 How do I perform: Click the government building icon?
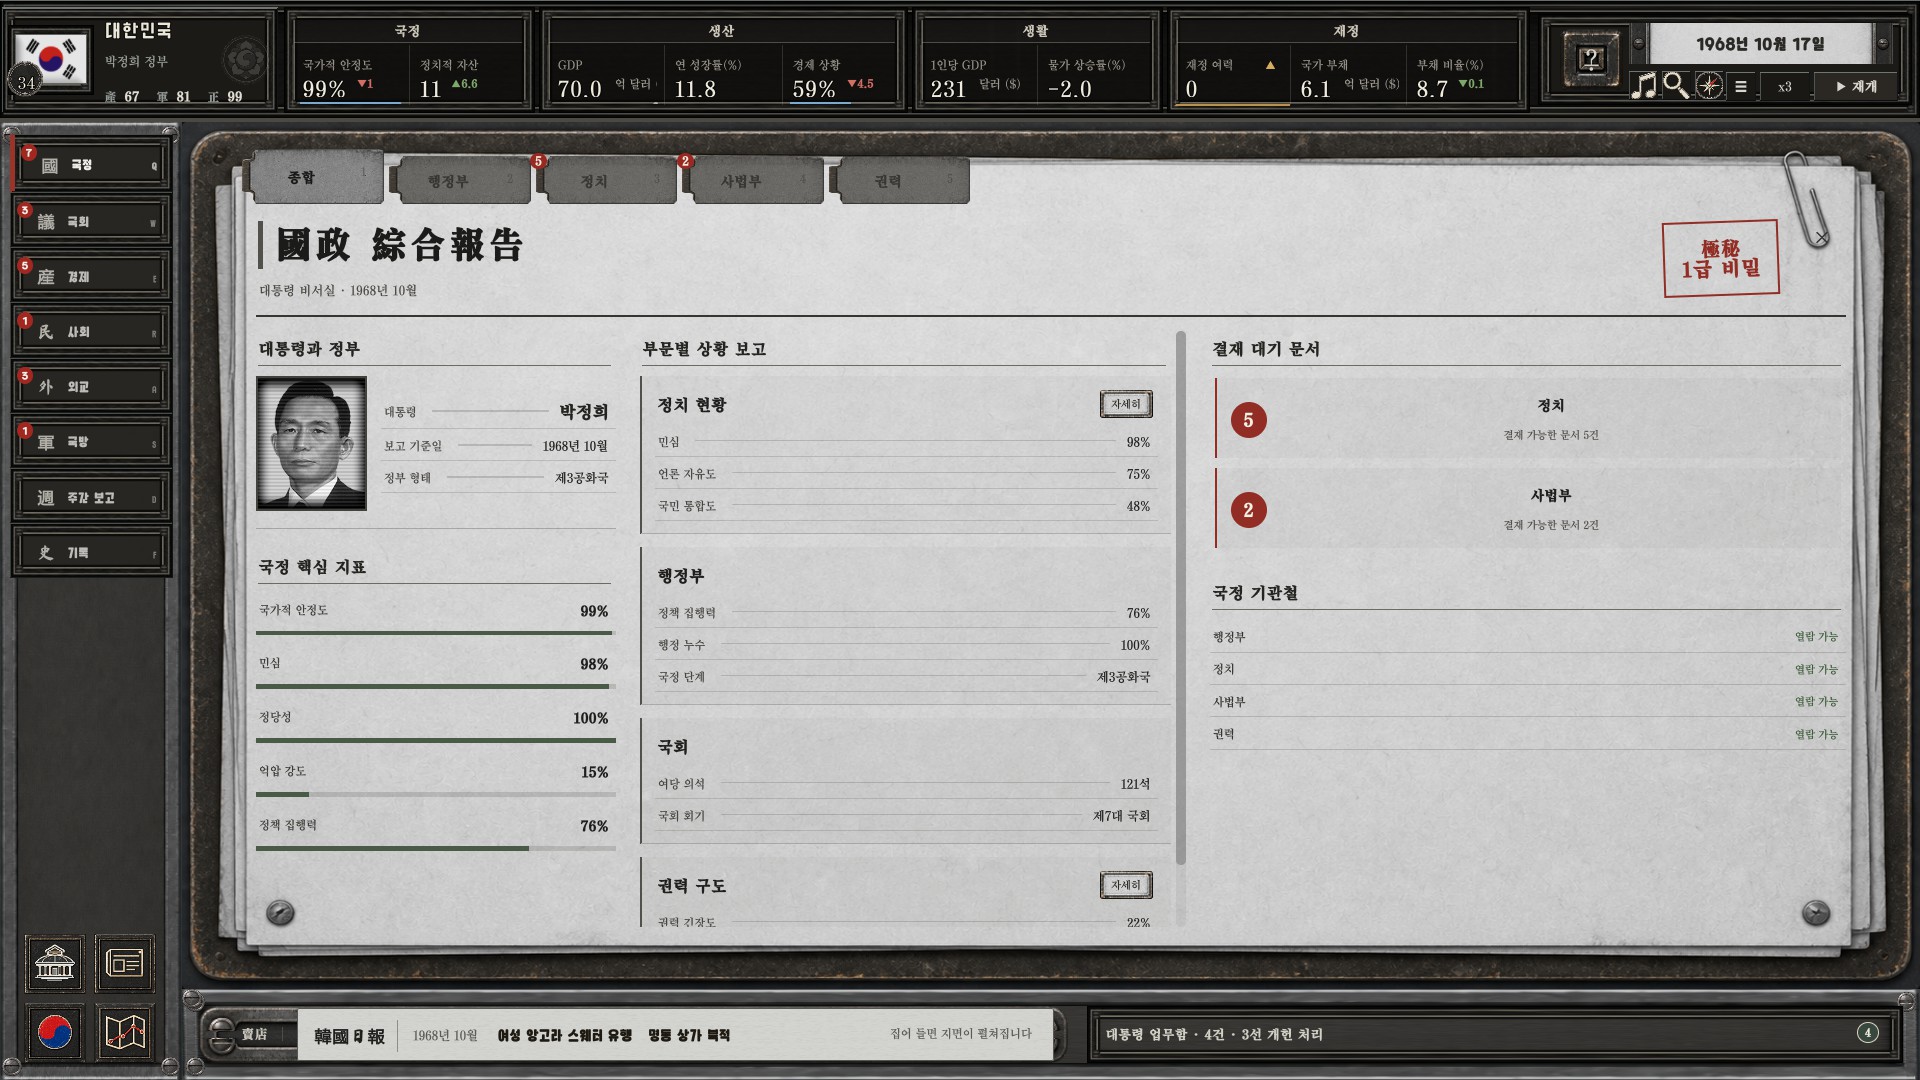point(55,963)
